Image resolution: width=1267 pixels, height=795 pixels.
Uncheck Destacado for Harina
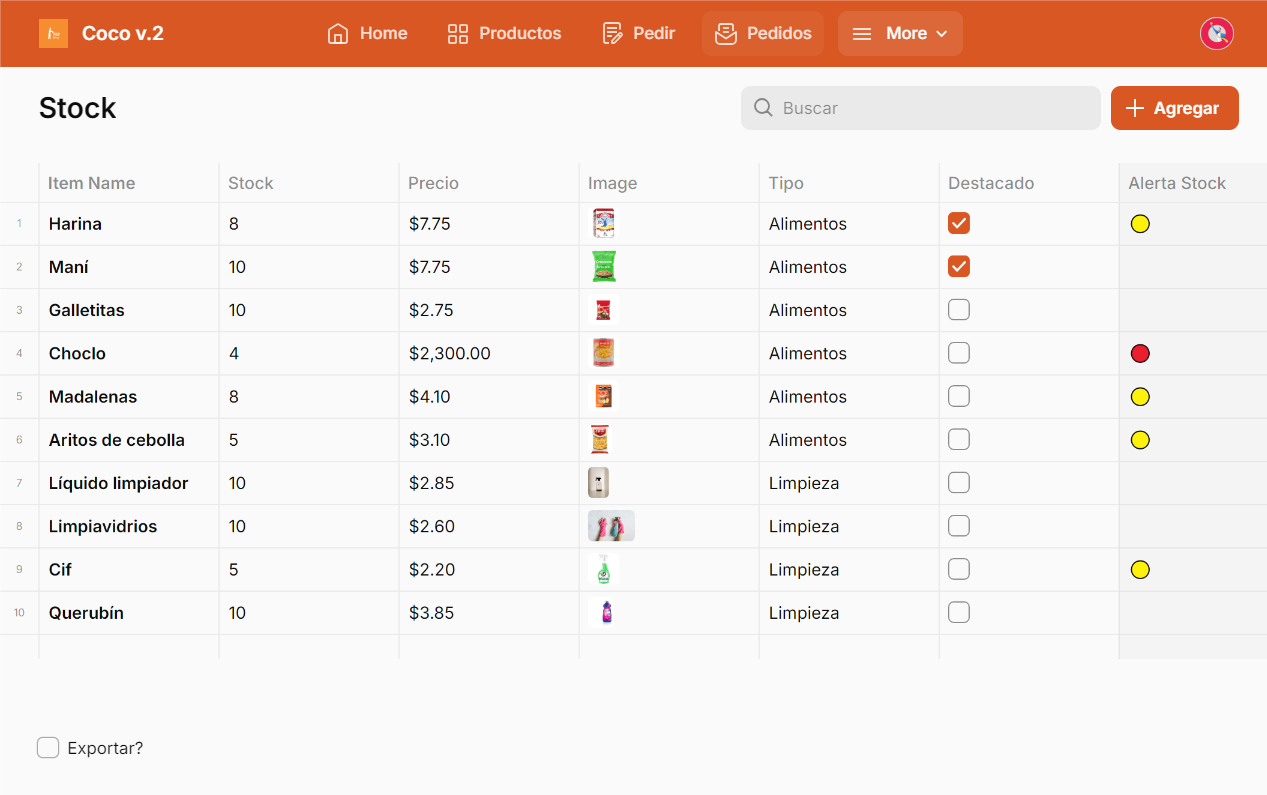pyautogui.click(x=959, y=223)
